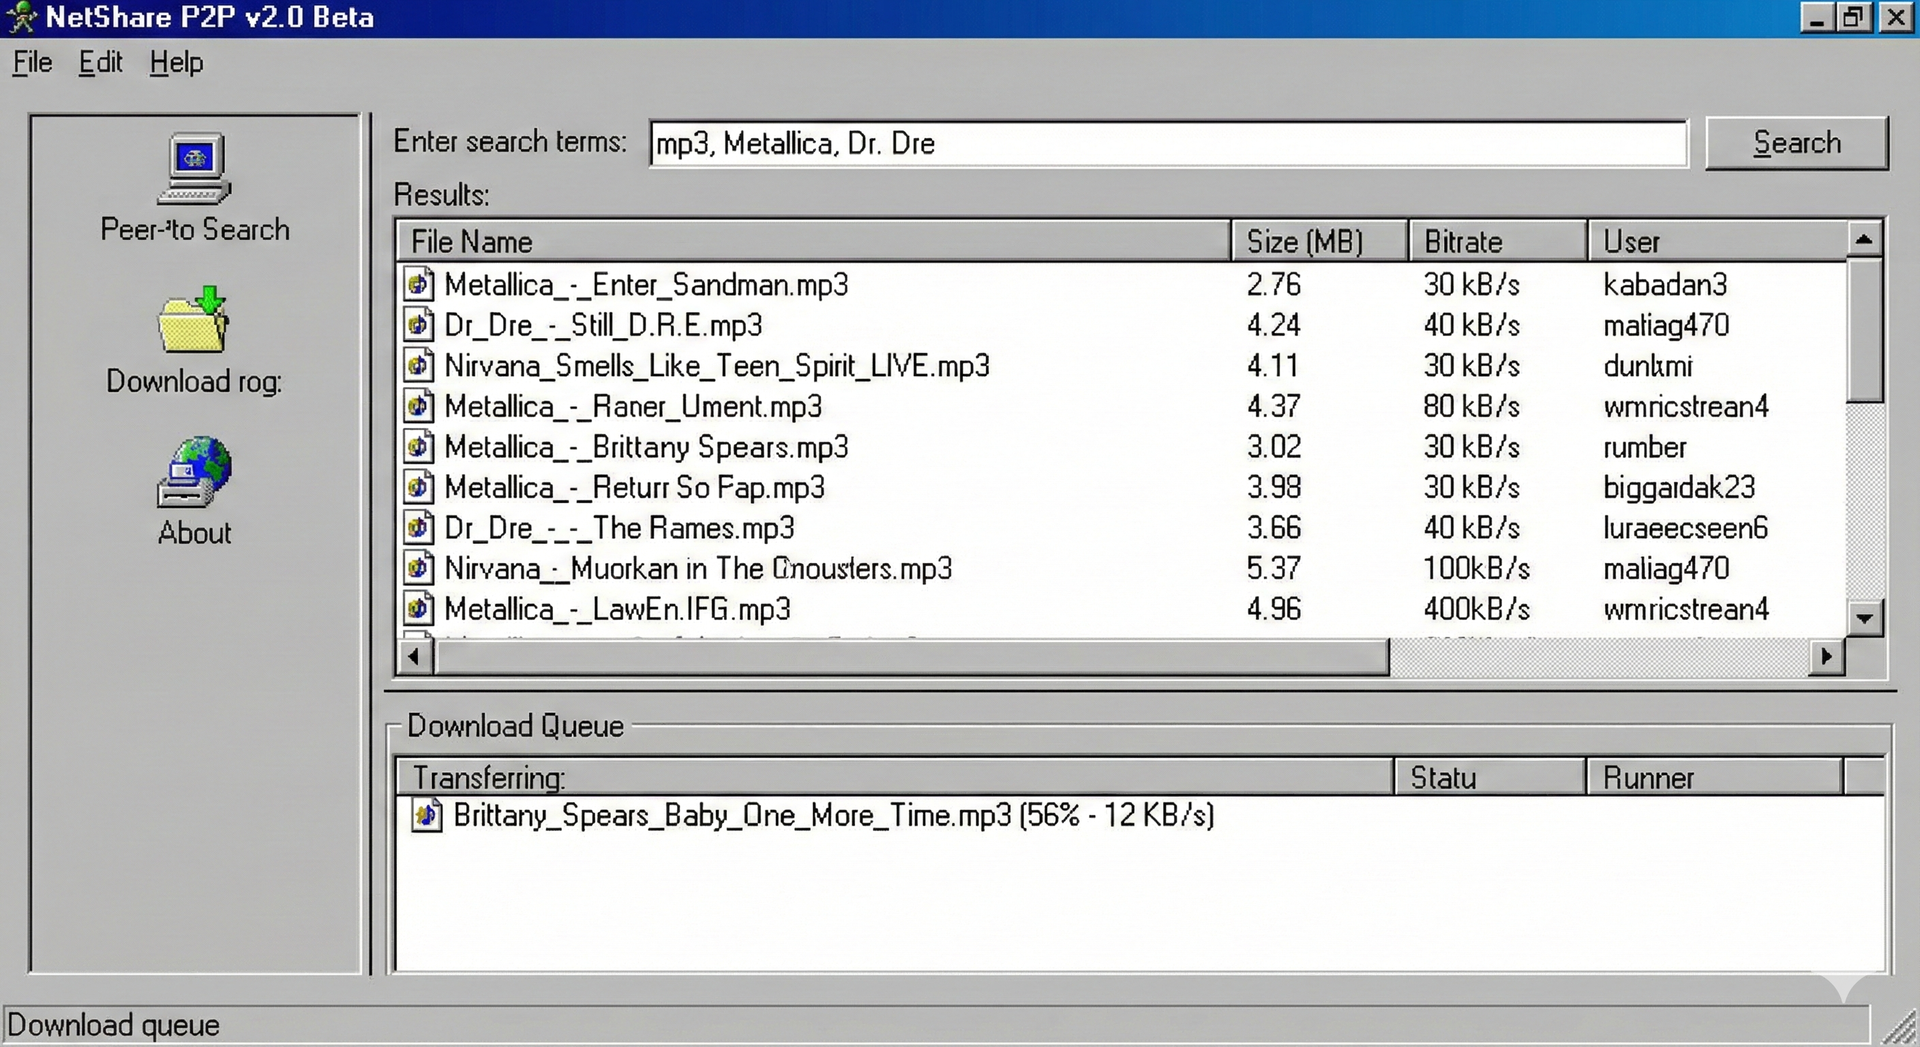
Task: Click the user name dunkmi
Action: click(x=1648, y=365)
